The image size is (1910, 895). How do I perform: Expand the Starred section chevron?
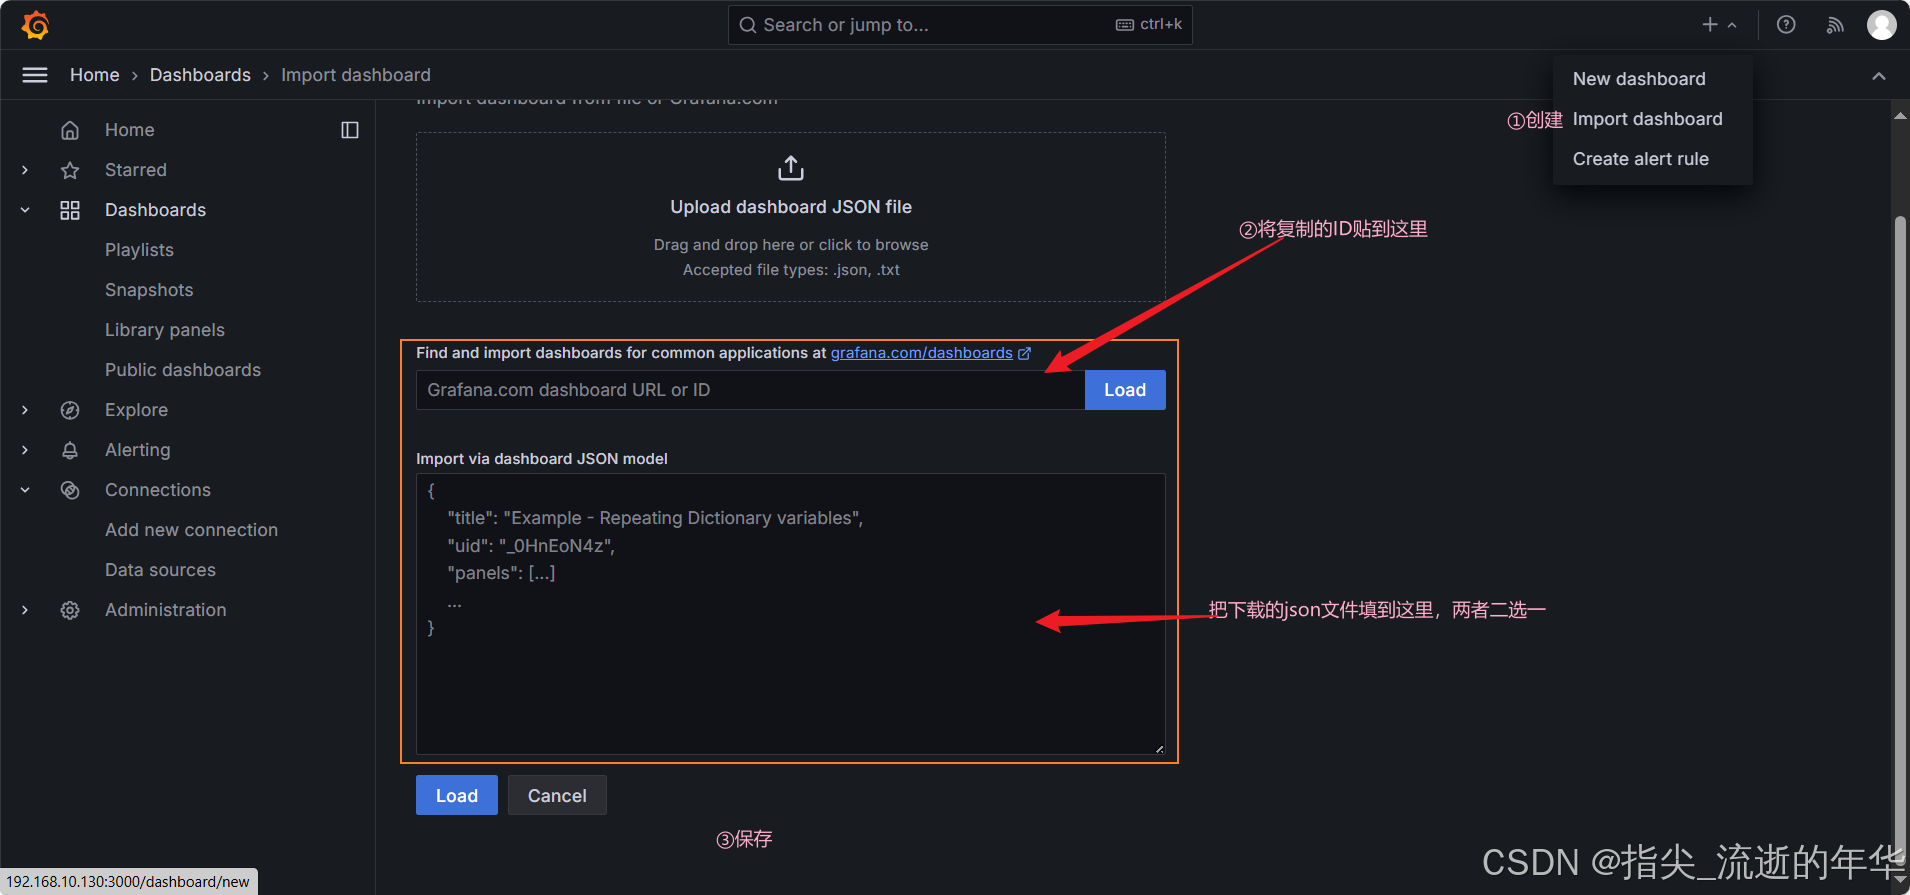click(x=25, y=170)
